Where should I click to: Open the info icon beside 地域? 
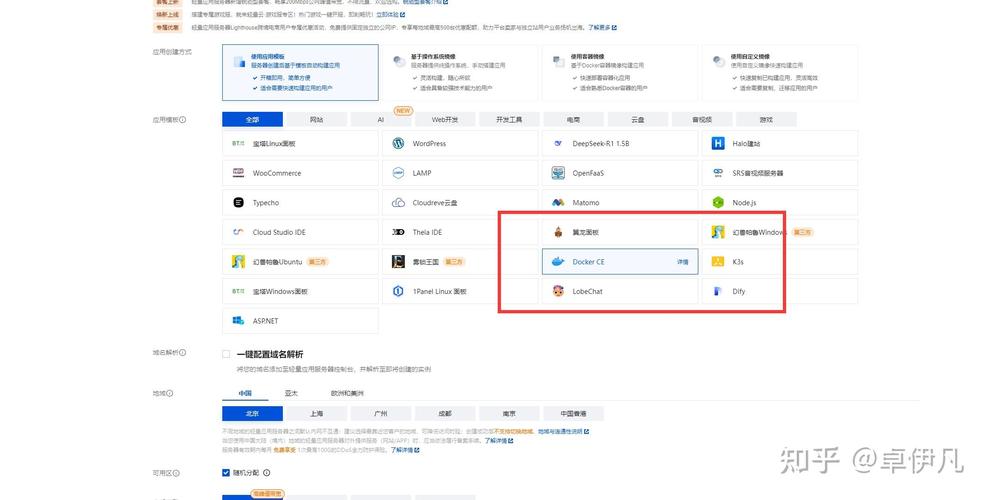coord(169,393)
